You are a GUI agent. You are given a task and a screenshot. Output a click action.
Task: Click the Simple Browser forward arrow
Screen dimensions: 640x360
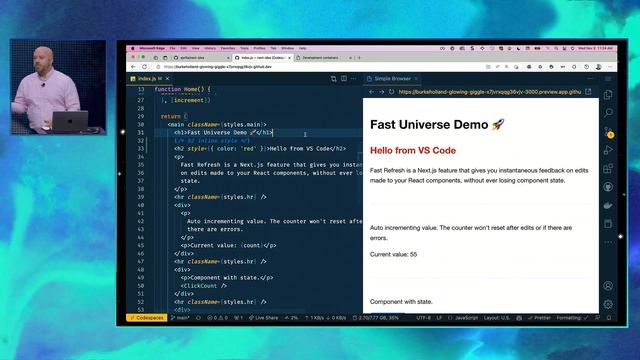[381, 92]
